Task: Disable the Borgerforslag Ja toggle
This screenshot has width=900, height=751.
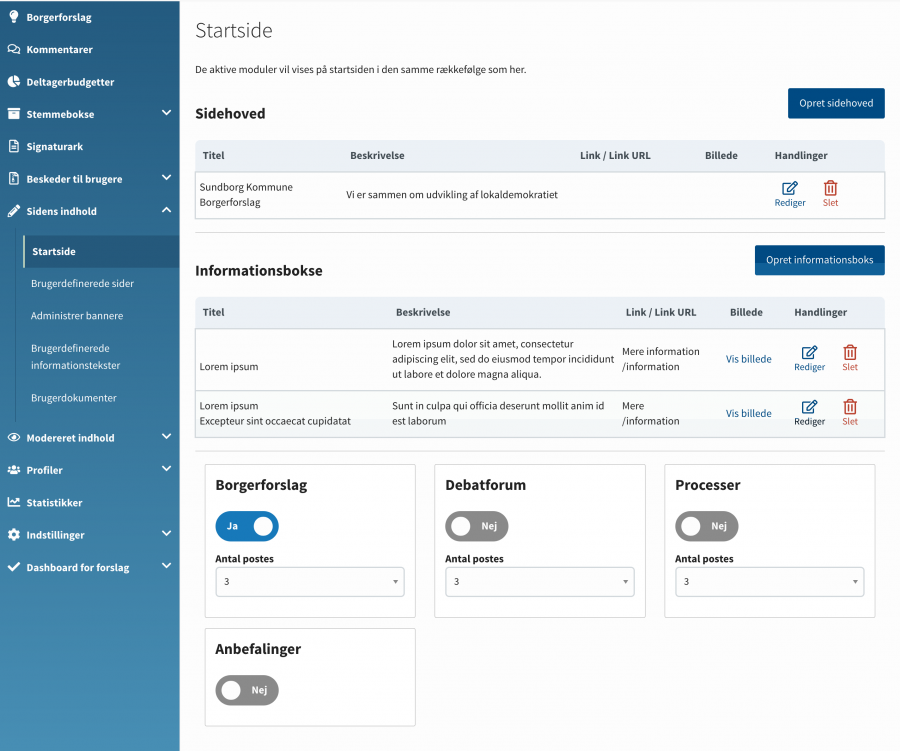Action: point(247,526)
